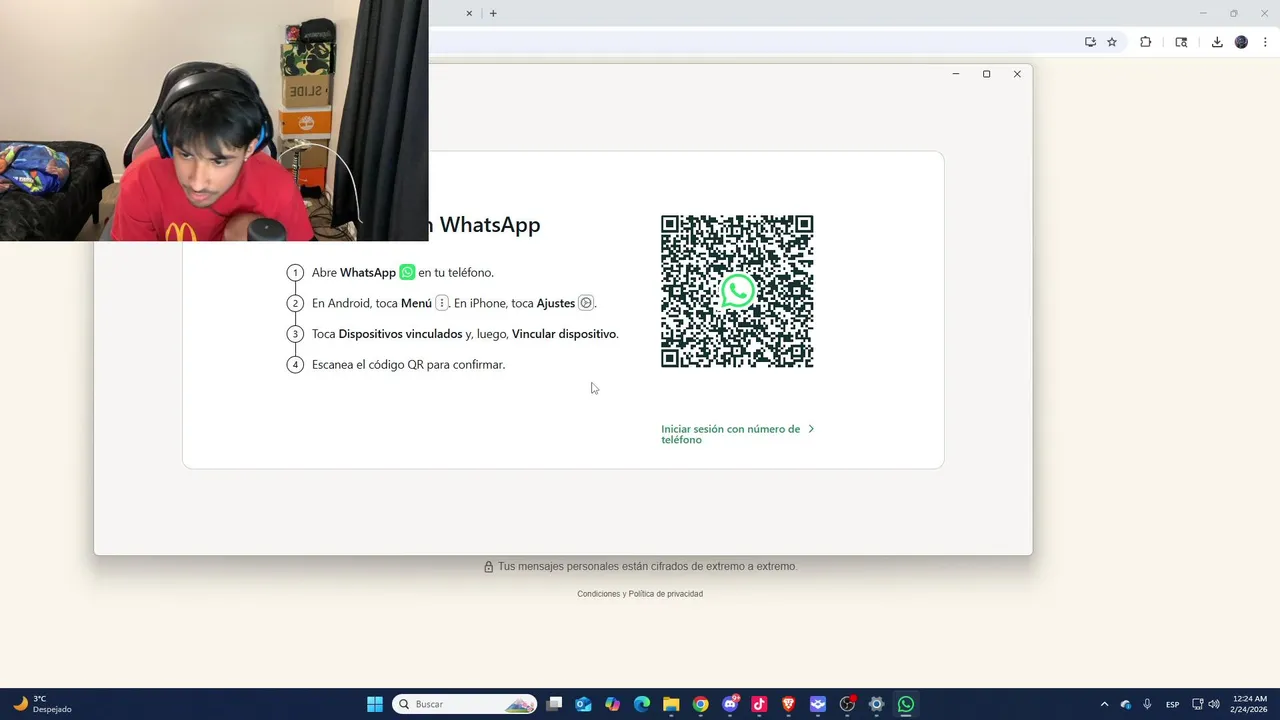Open TikTok from the taskbar
The width and height of the screenshot is (1280, 720).
[x=759, y=704]
